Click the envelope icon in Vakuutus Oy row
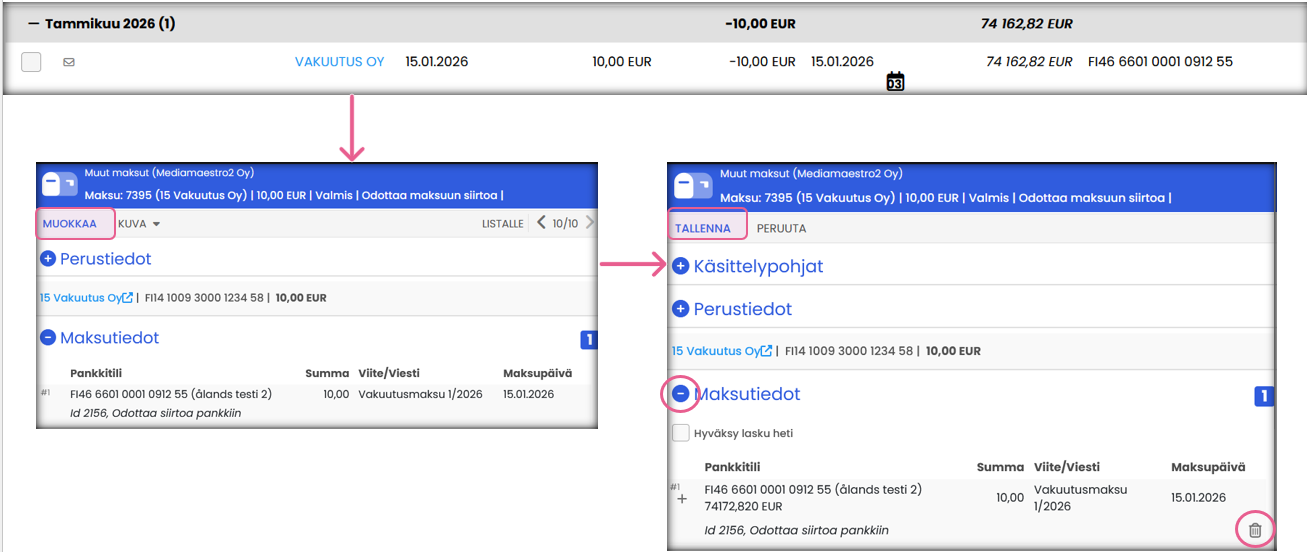Viewport: 1307px width, 552px height. [x=69, y=62]
